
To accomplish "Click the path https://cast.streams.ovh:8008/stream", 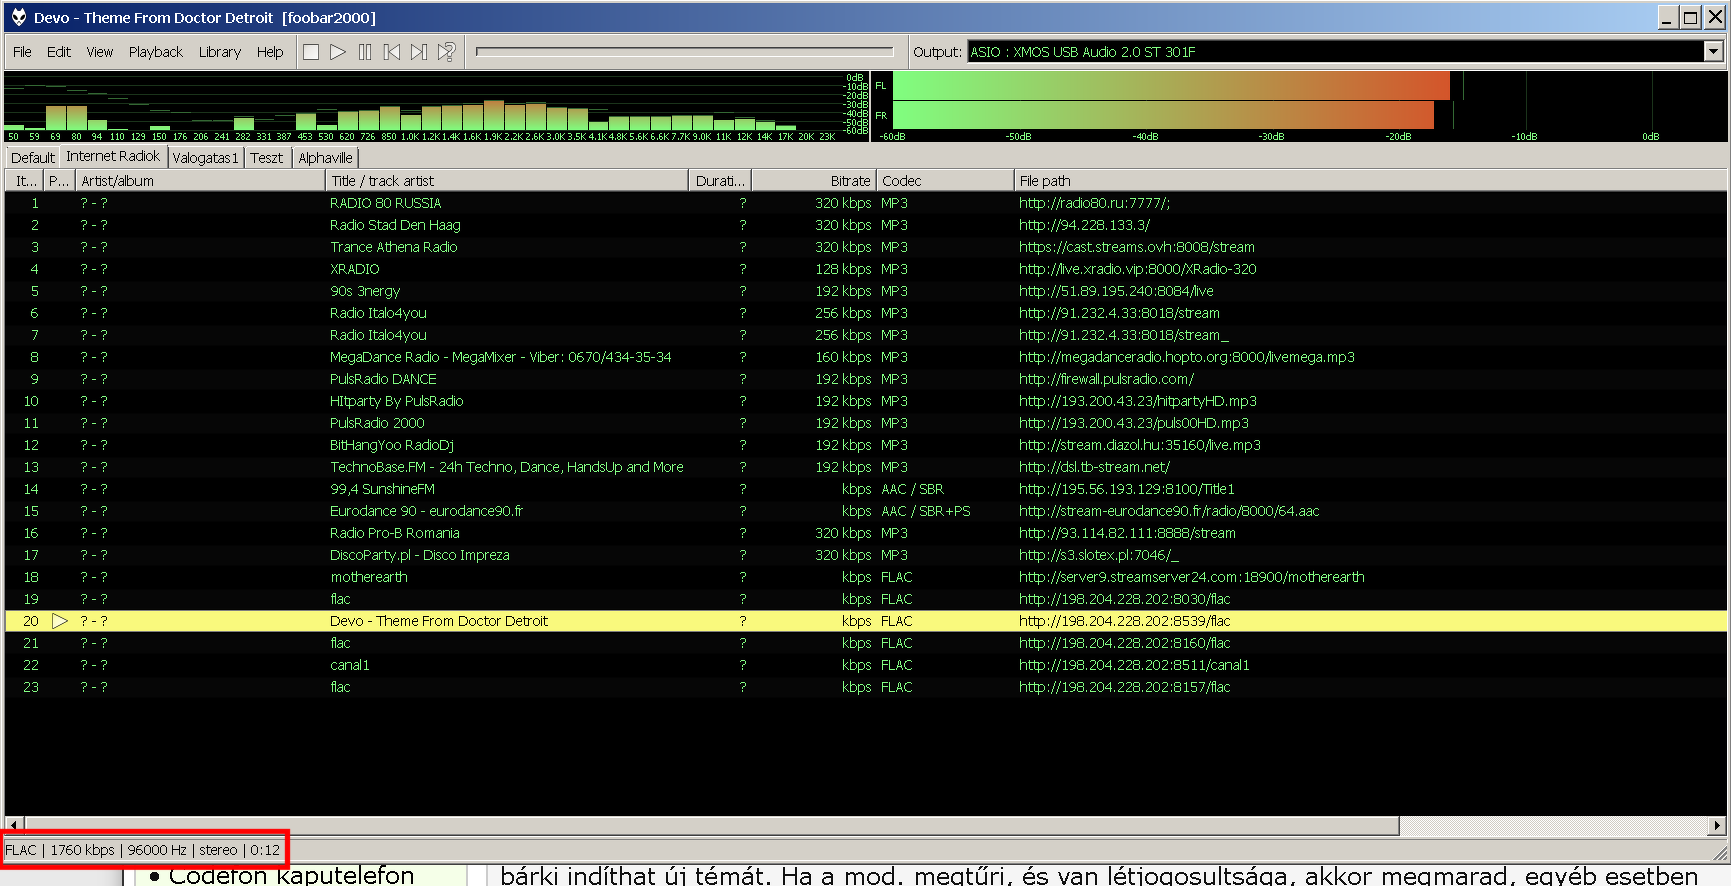I will [1136, 247].
